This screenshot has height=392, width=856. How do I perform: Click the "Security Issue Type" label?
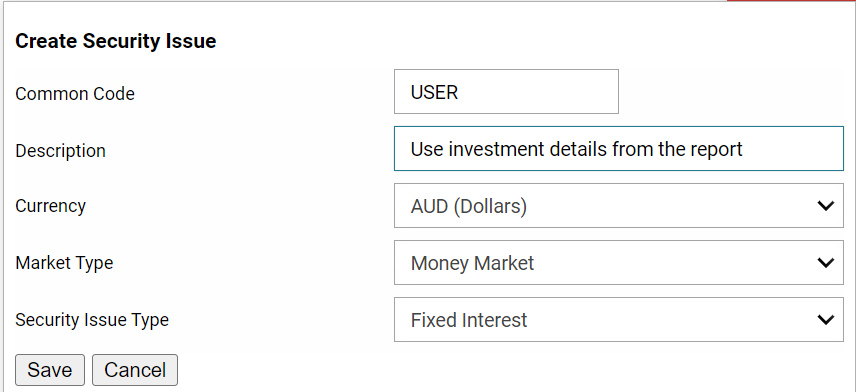tap(92, 320)
